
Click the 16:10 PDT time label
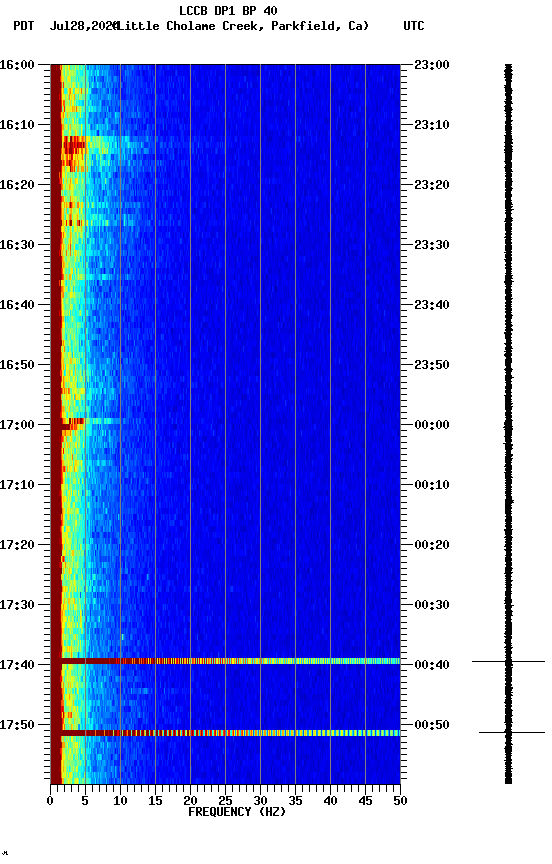tap(17, 125)
